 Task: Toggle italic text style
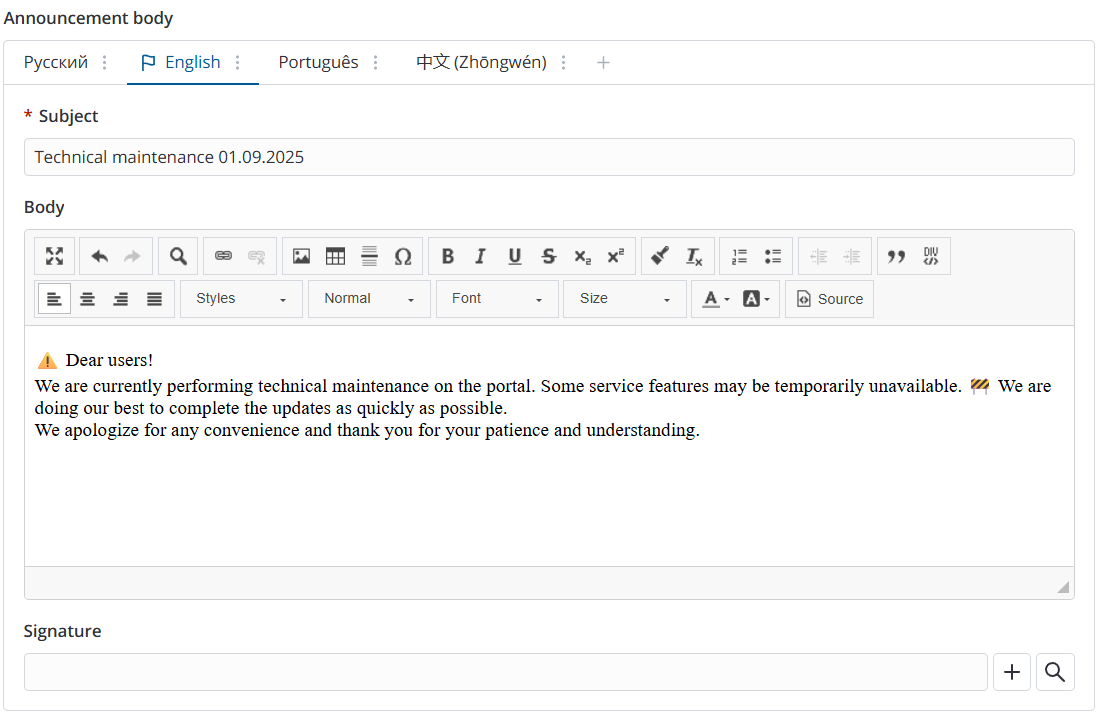(480, 256)
